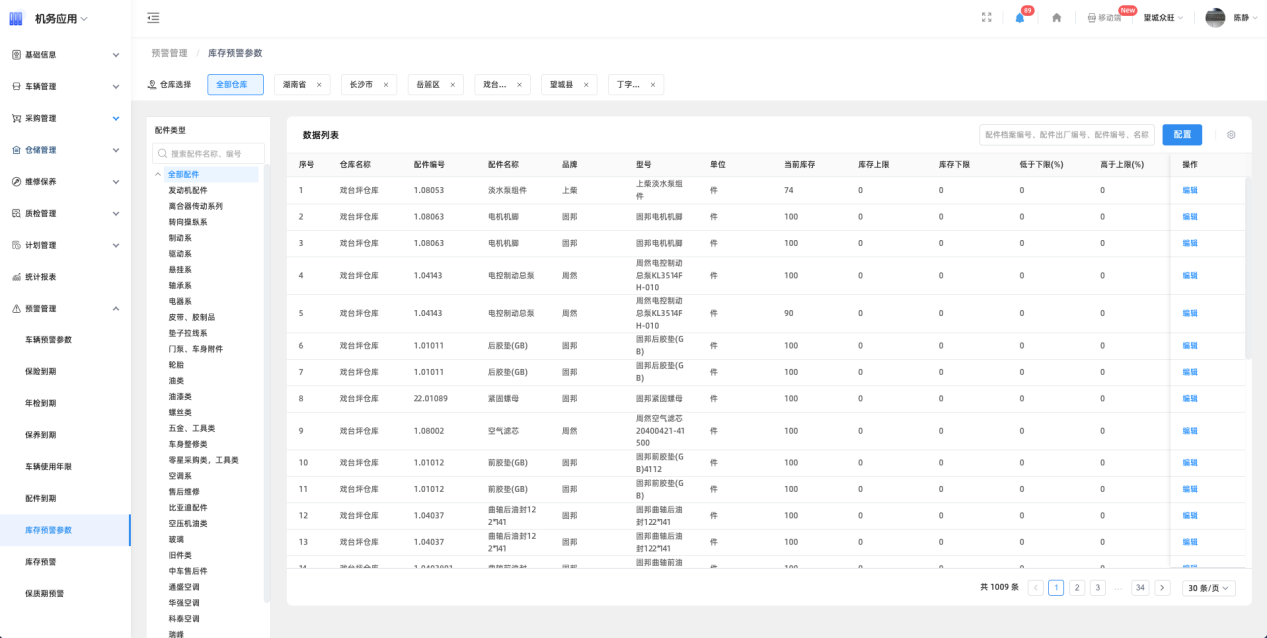Open 保险到期 menu item
This screenshot has width=1267, height=638.
41,371
